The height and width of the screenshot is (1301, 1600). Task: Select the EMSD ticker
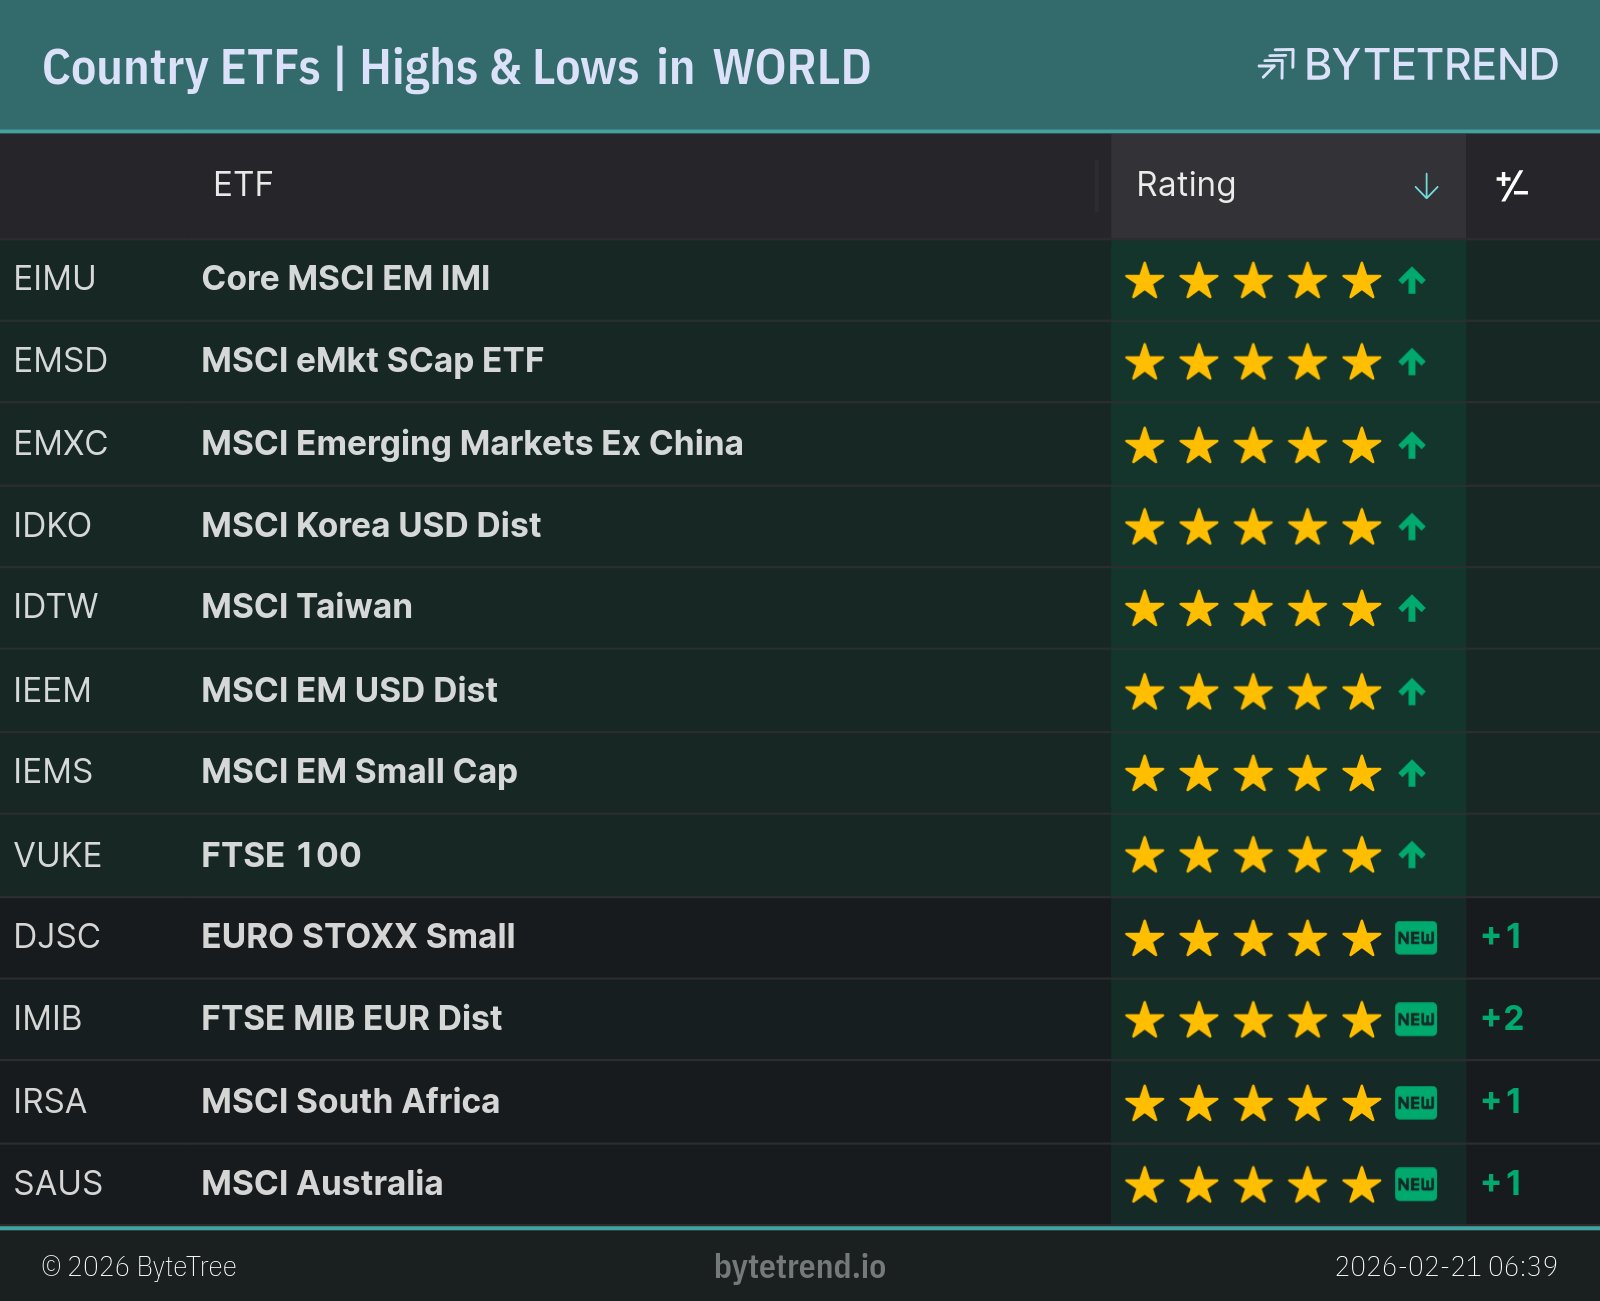pos(61,360)
